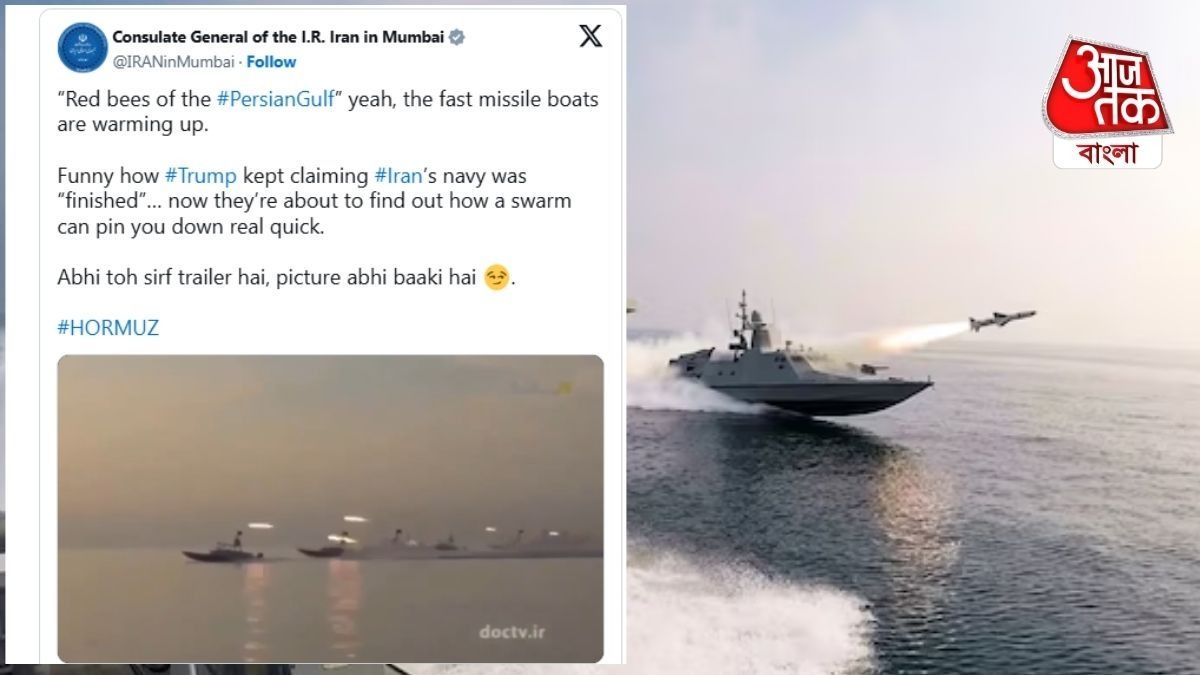Open the @IRANinMumbai handle
Screen dimensions: 1200x675
point(173,62)
